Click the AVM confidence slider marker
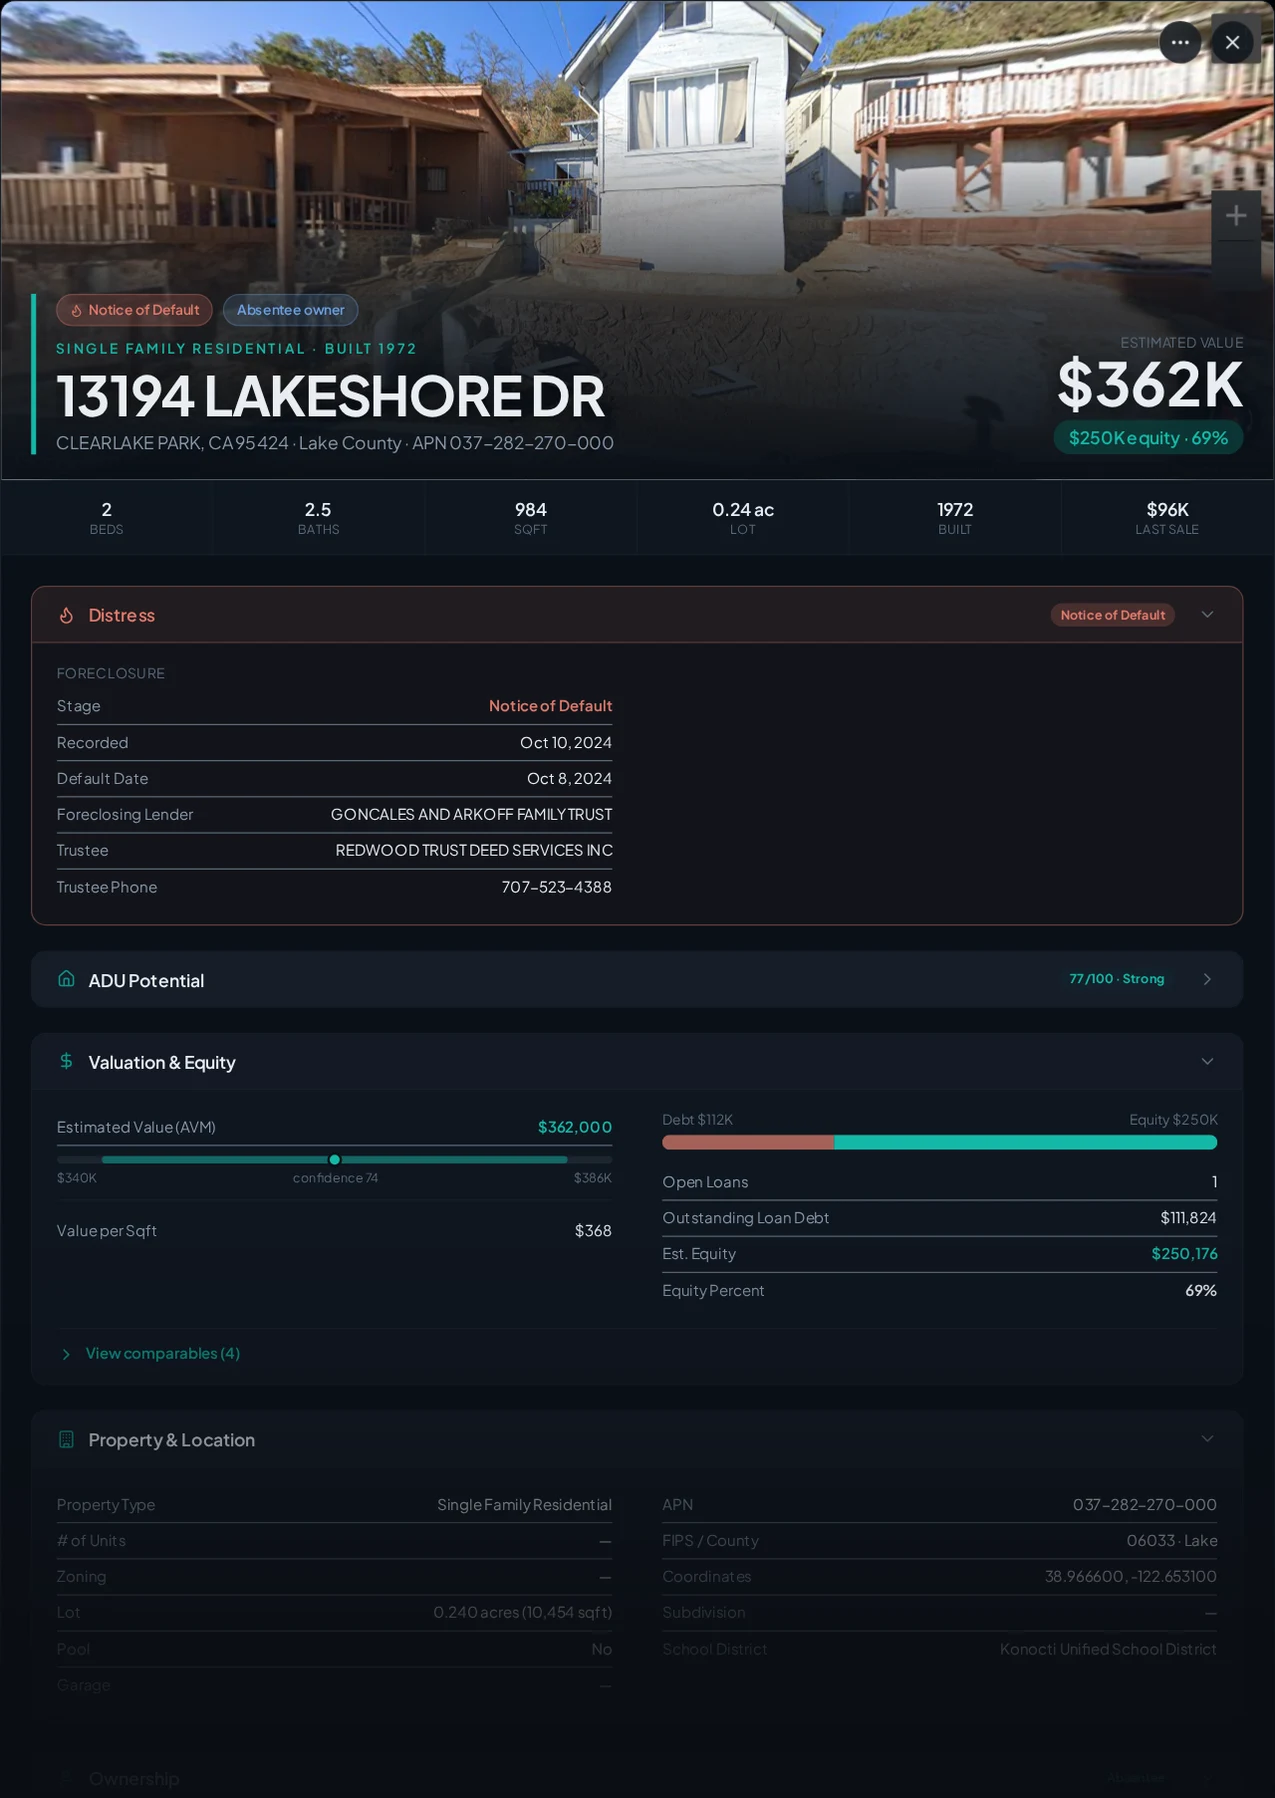Viewport: 1275px width, 1798px height. coord(335,1160)
